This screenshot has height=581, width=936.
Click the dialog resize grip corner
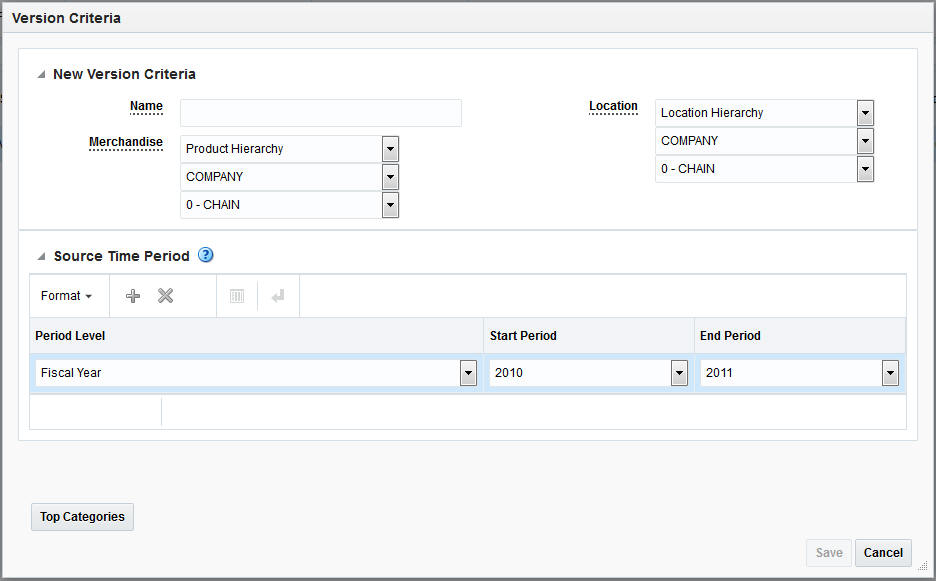[922, 566]
